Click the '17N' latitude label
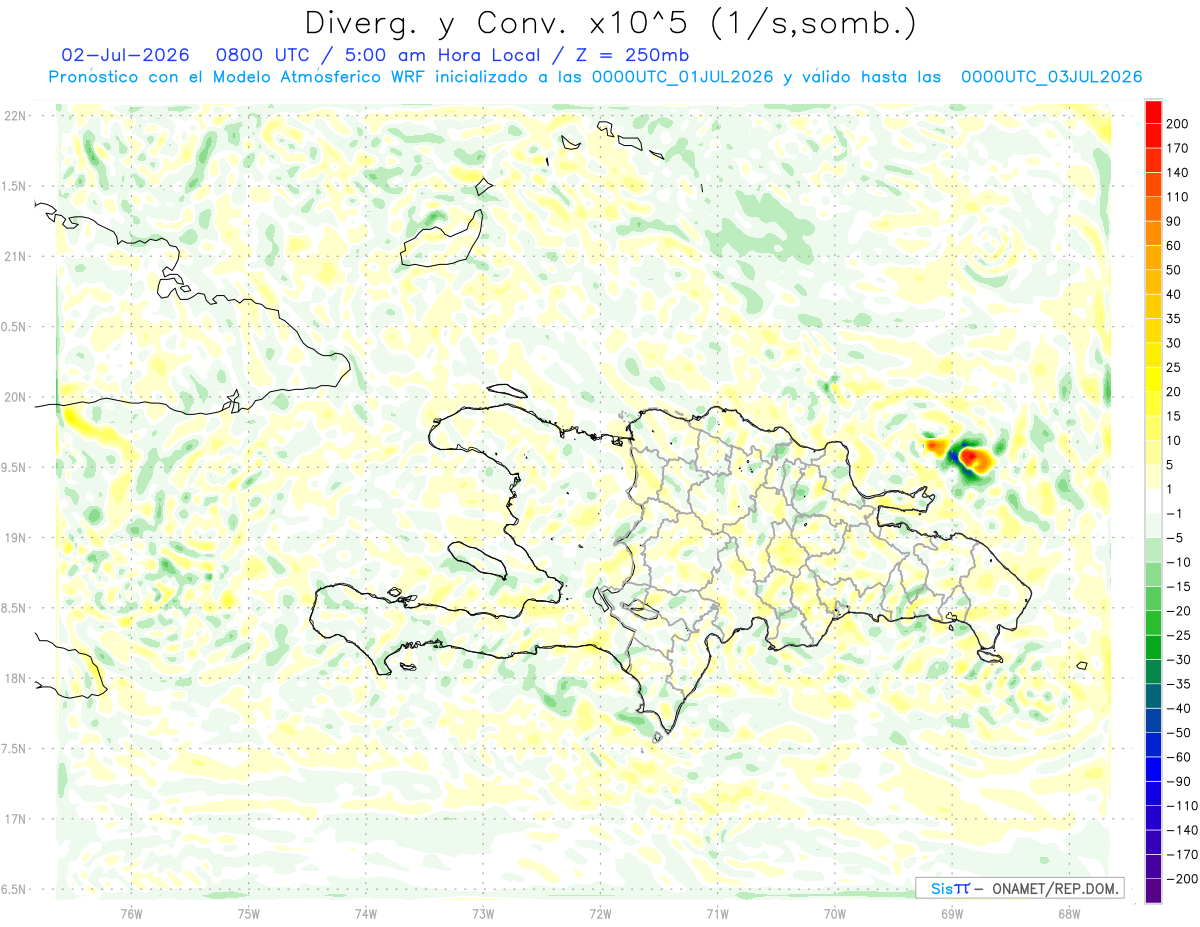The height and width of the screenshot is (927, 1200). 14,819
